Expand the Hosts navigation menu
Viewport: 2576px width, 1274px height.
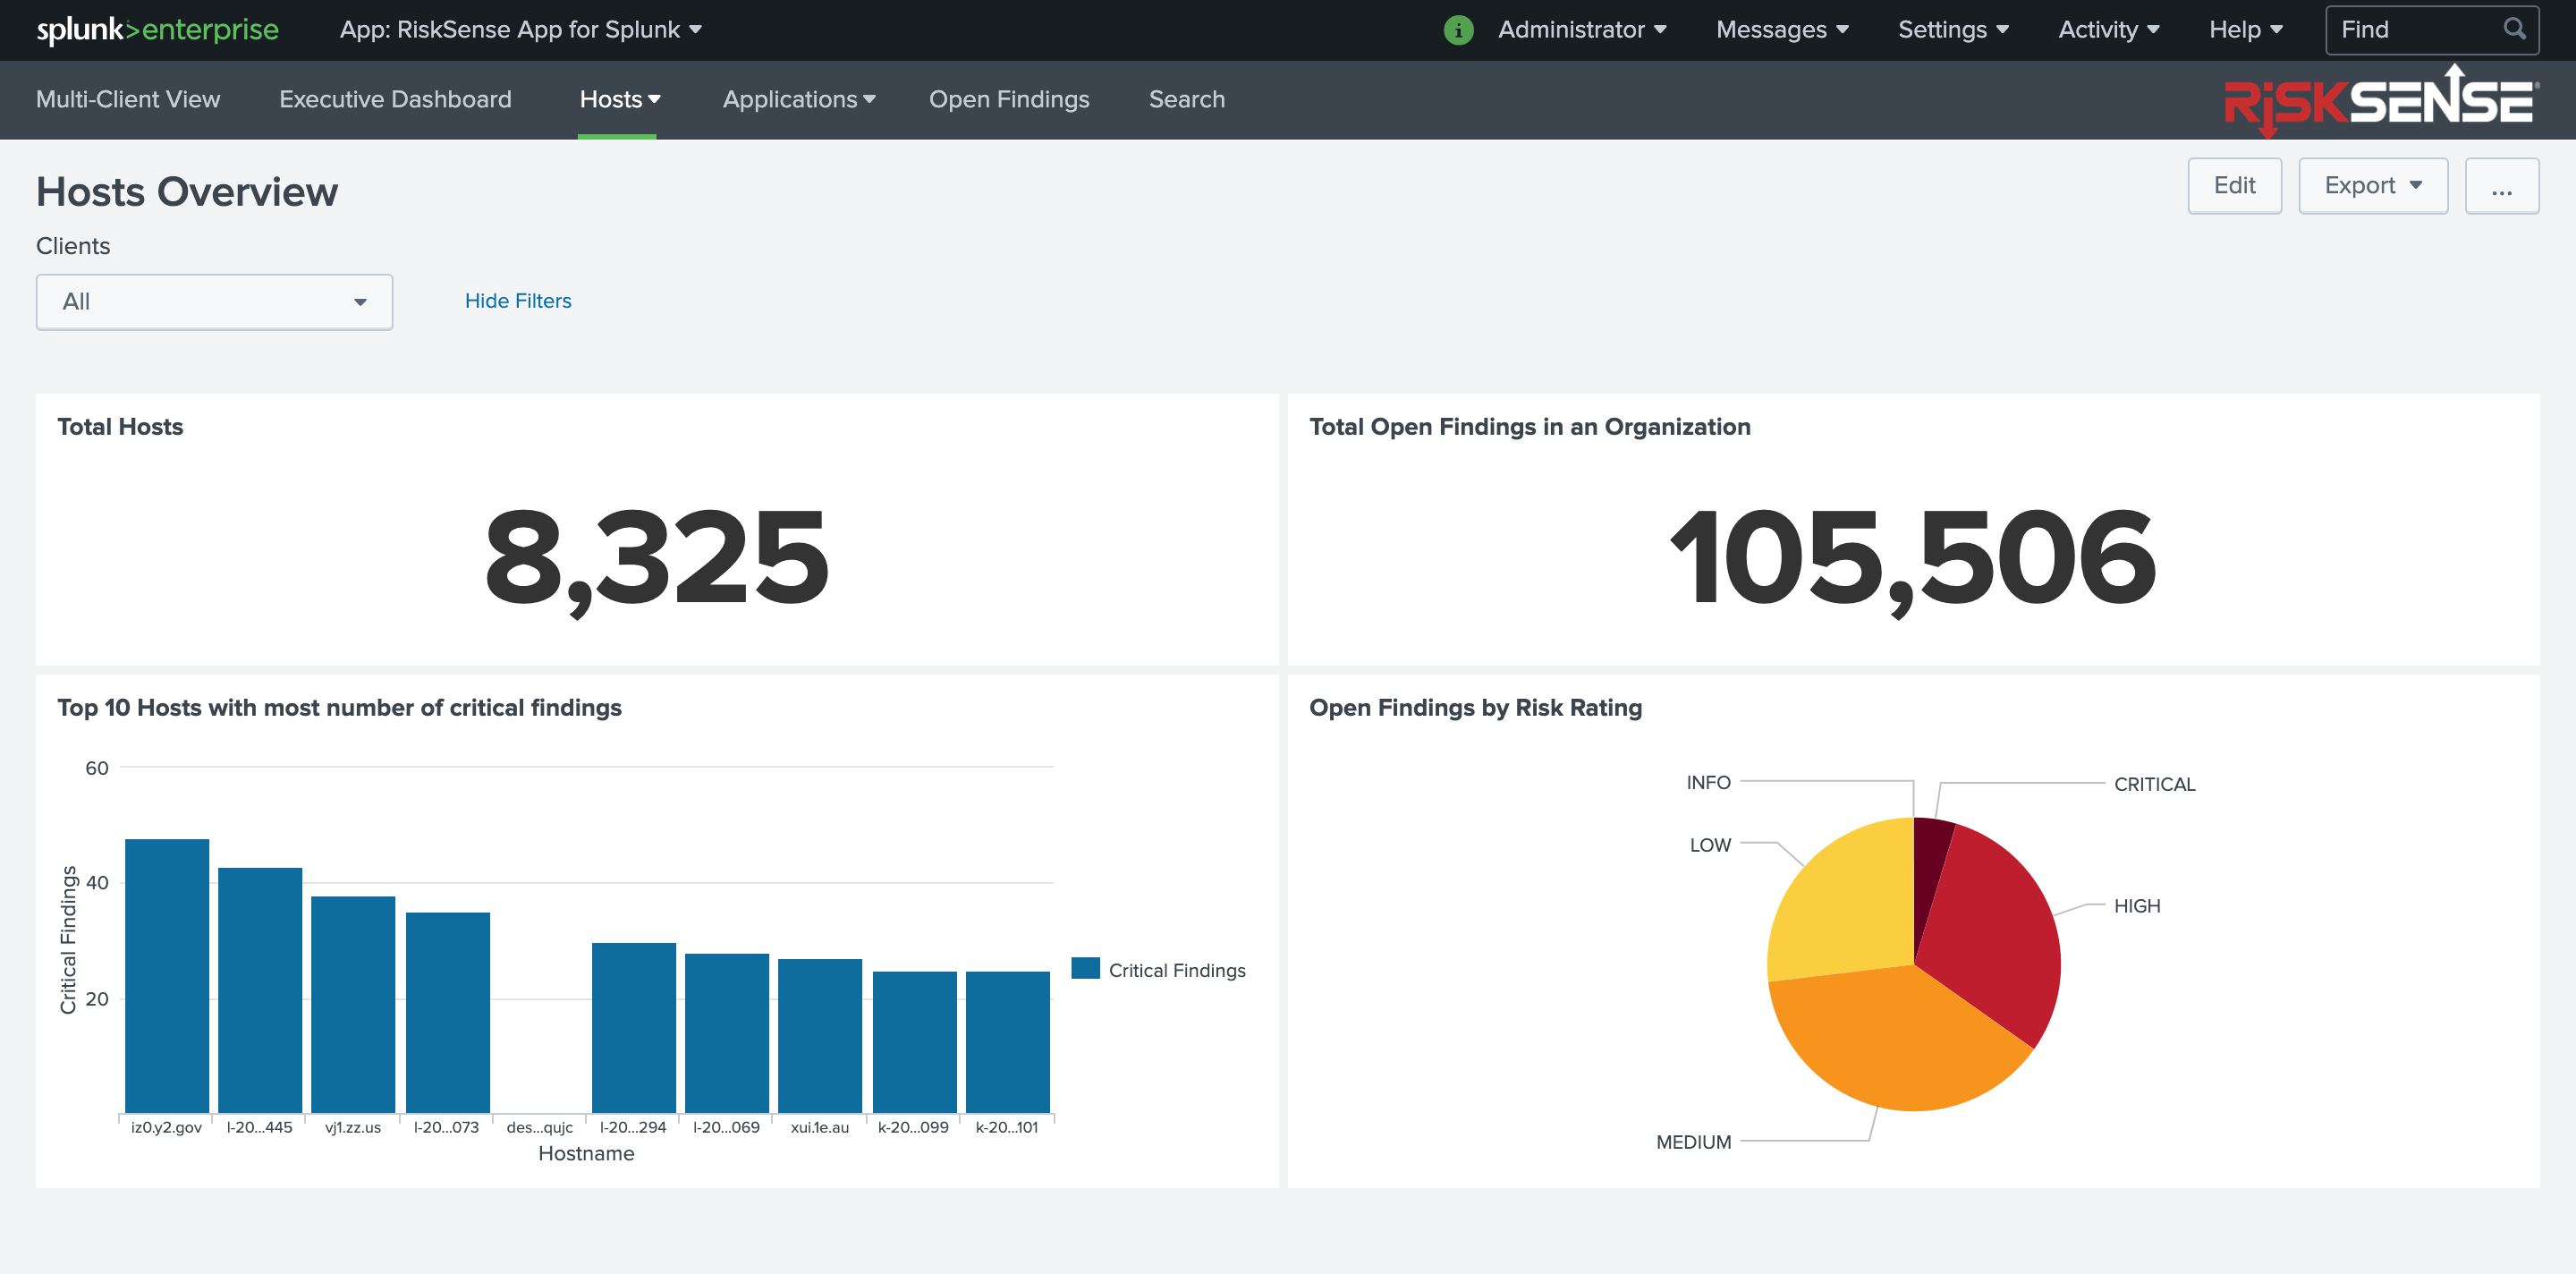(x=620, y=99)
